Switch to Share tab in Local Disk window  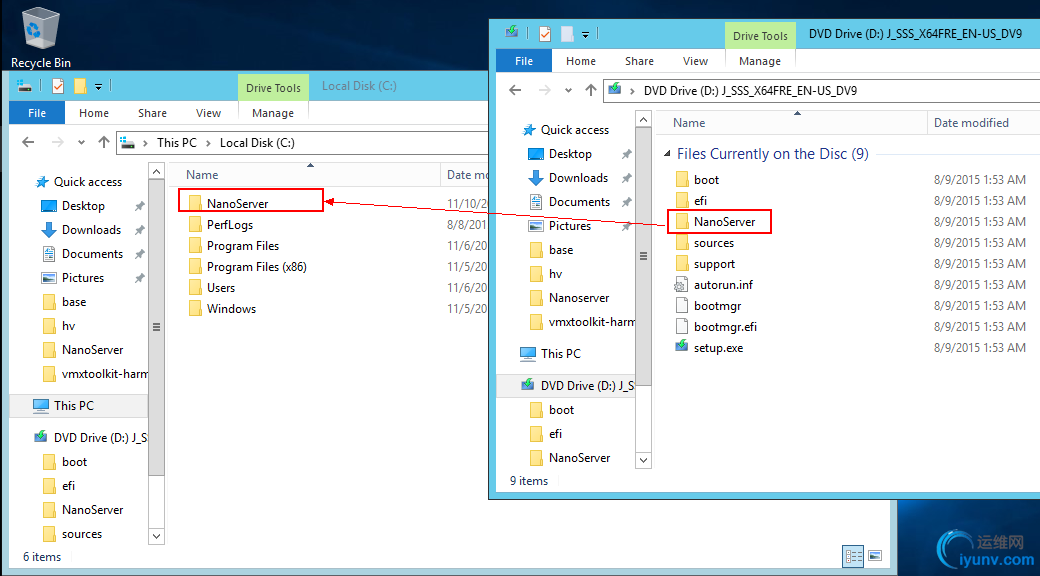(152, 113)
